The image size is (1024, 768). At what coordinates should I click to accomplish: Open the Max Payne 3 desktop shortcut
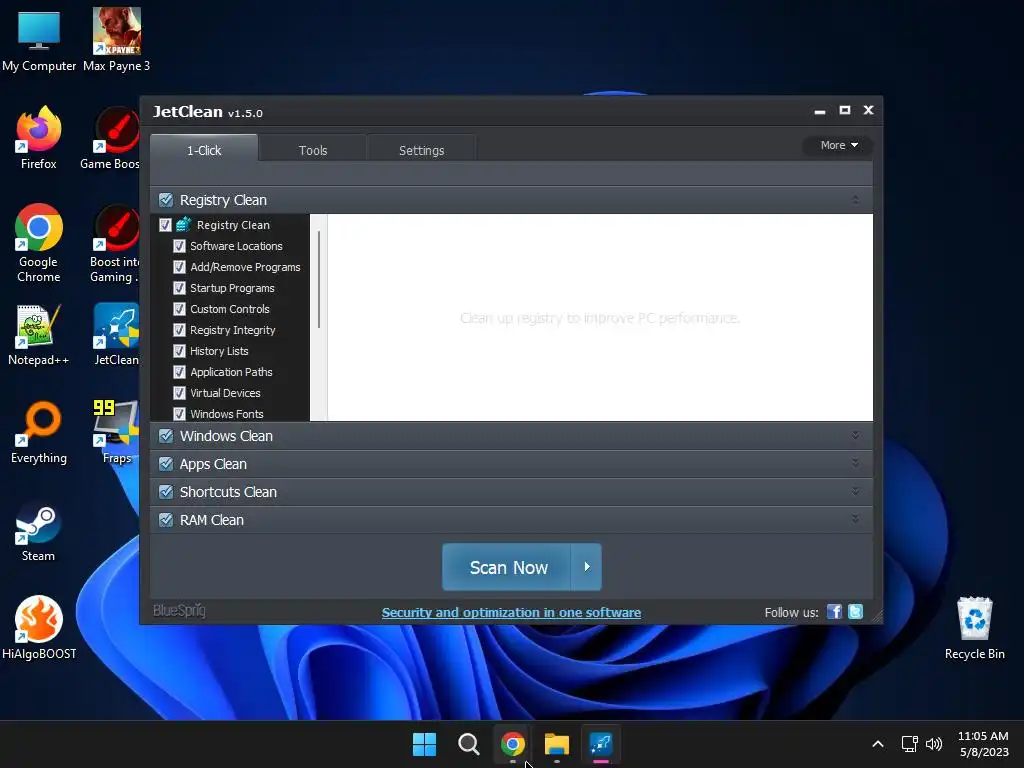point(116,40)
